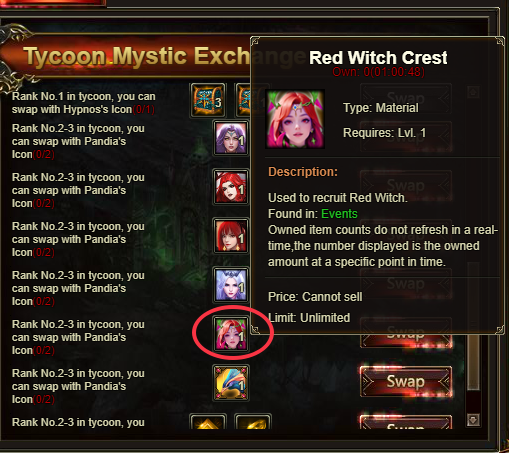Select the golden bird crest icon
This screenshot has width=509, height=453.
click(x=231, y=383)
